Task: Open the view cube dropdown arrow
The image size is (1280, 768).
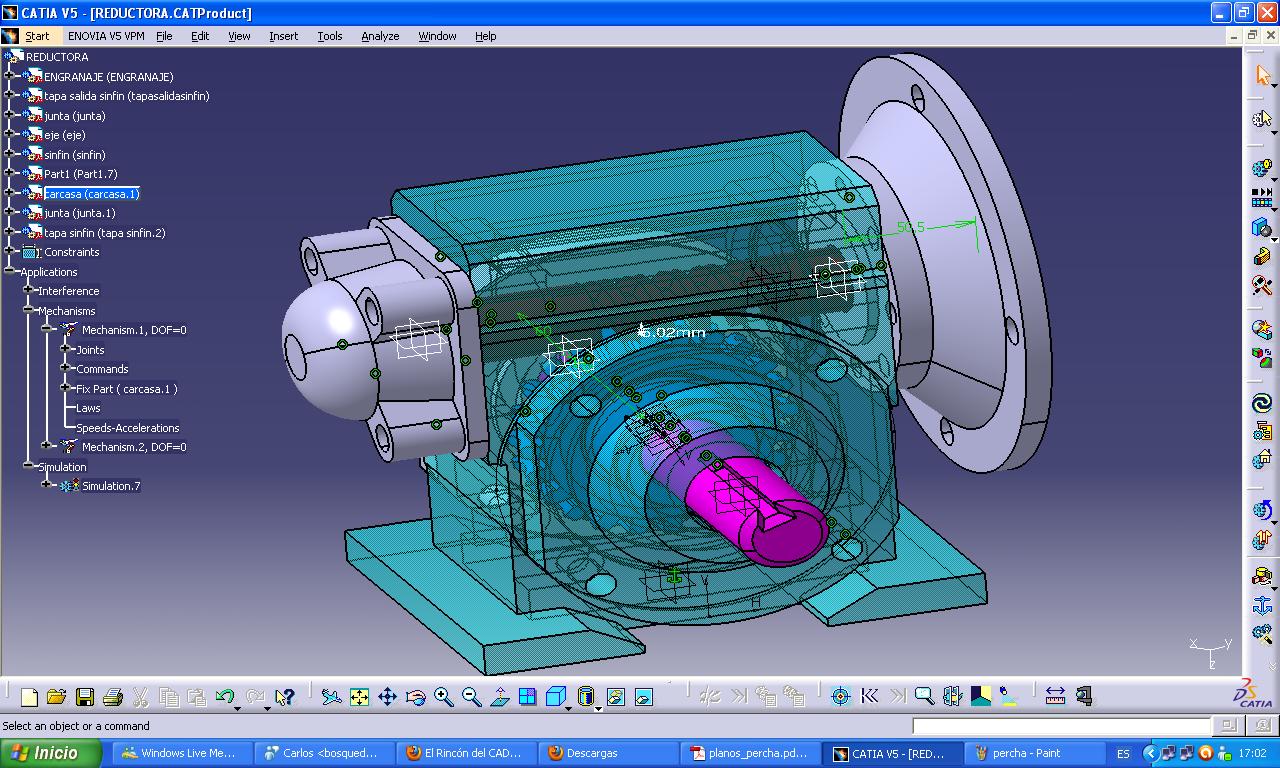Action: (x=569, y=707)
